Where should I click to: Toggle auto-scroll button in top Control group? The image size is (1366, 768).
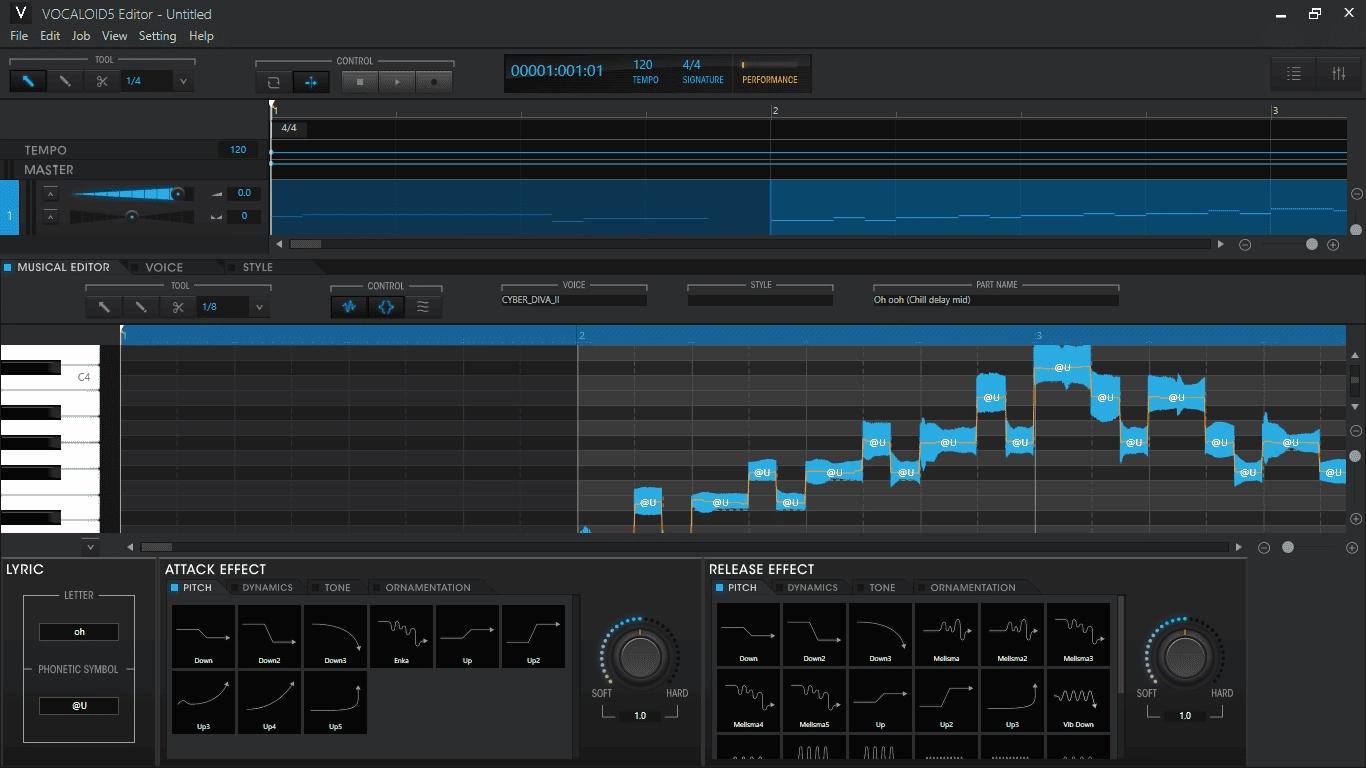click(310, 82)
